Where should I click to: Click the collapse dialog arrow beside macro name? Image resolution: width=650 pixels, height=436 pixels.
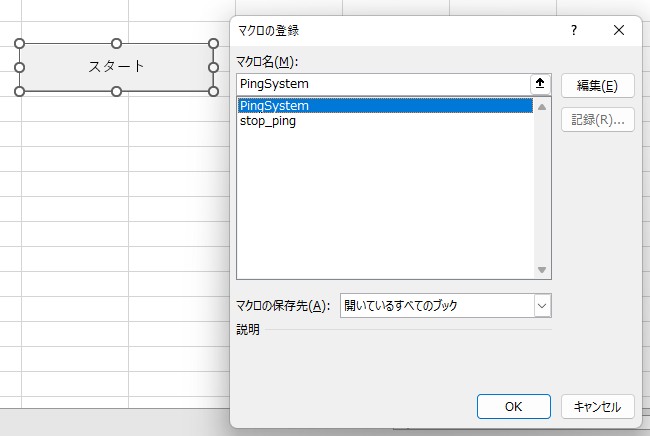click(541, 84)
